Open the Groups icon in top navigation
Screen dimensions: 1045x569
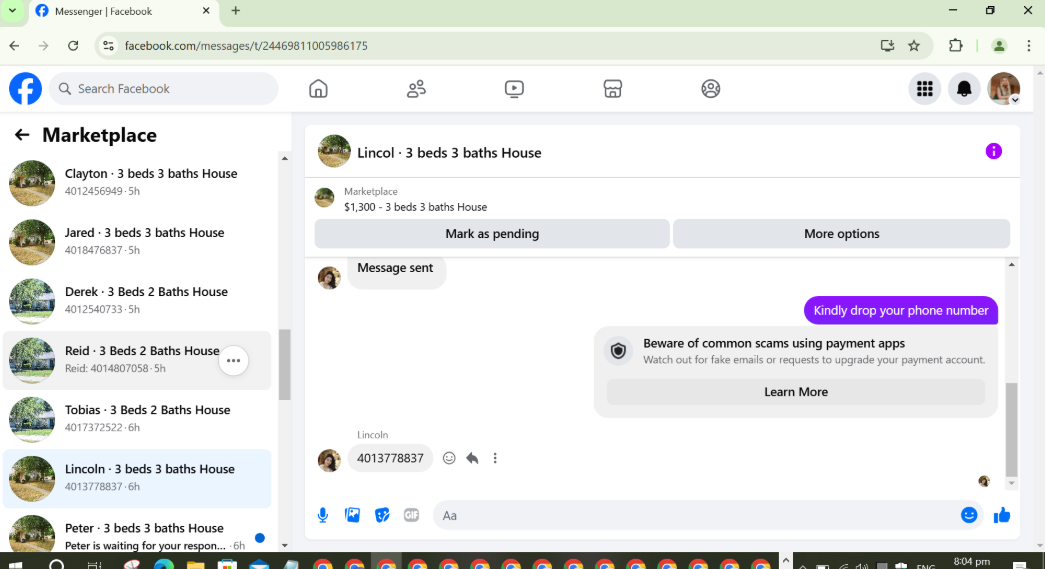(710, 89)
